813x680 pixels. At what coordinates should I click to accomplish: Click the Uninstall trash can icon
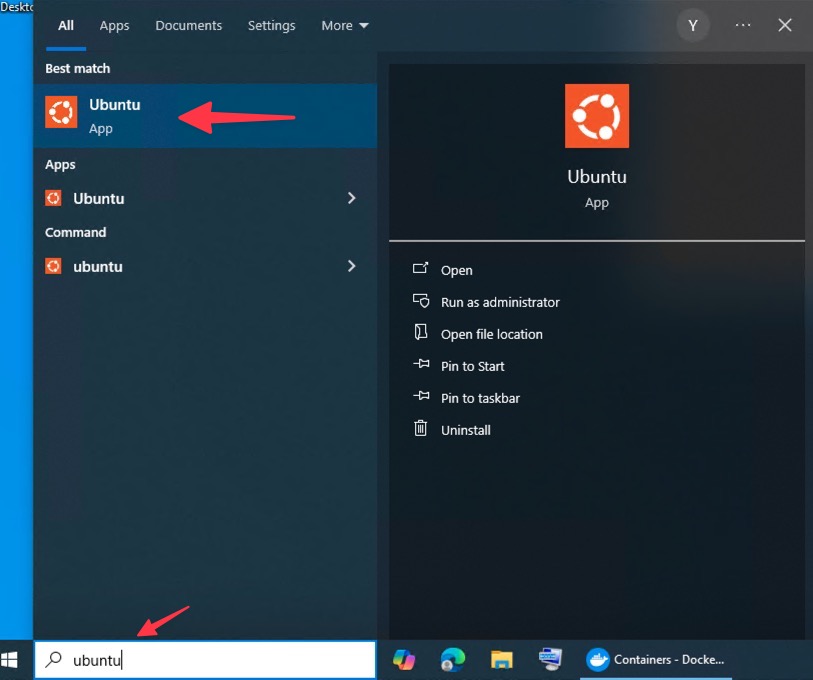pos(420,428)
